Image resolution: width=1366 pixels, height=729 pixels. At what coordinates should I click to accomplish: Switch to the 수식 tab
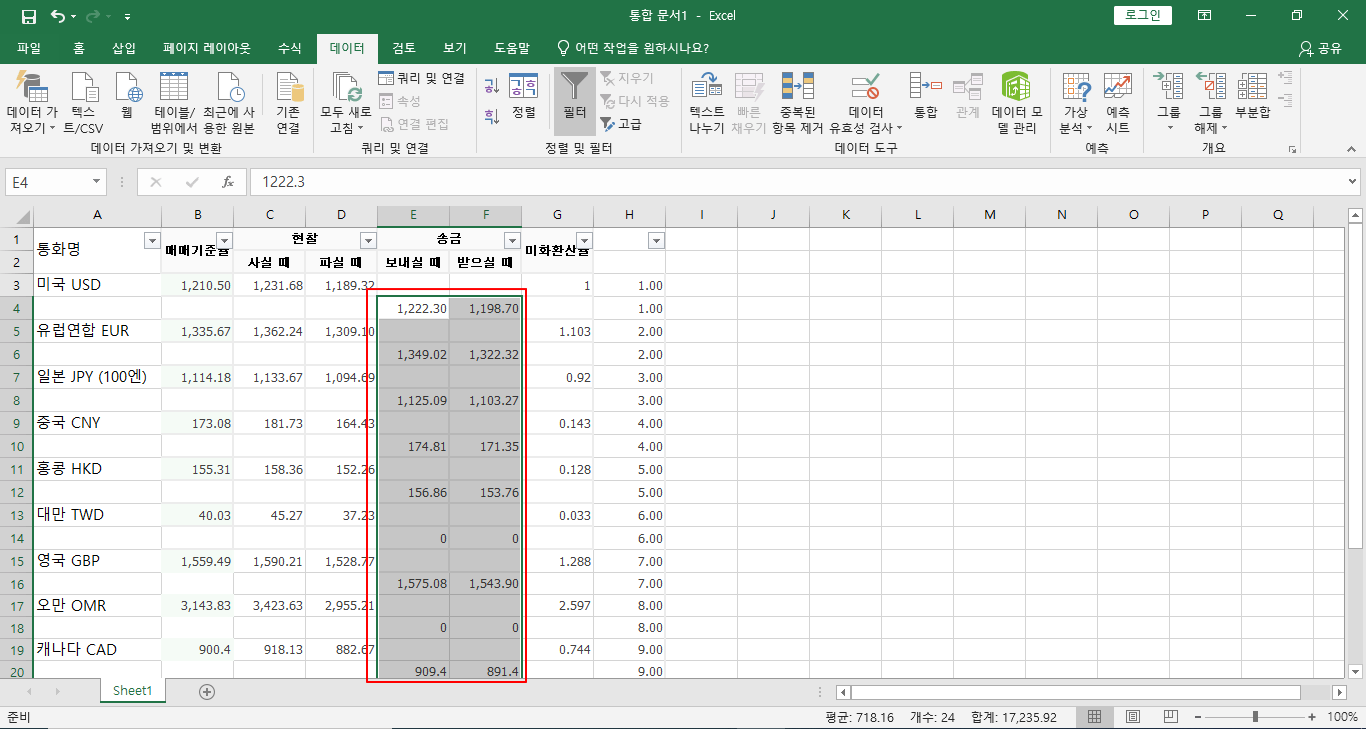pyautogui.click(x=290, y=48)
